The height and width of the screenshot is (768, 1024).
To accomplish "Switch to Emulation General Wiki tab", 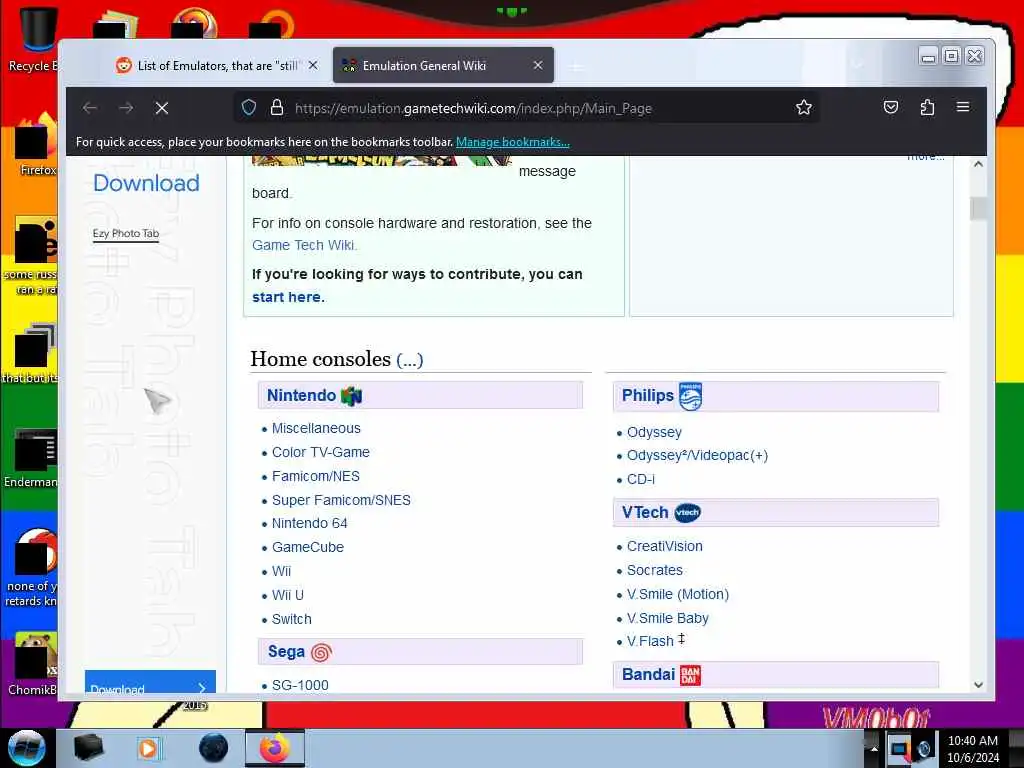I will point(443,66).
